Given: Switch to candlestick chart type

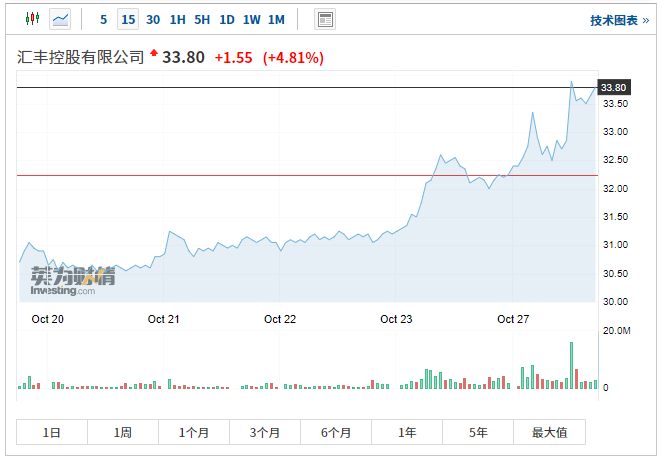Looking at the screenshot, I should pos(32,19).
